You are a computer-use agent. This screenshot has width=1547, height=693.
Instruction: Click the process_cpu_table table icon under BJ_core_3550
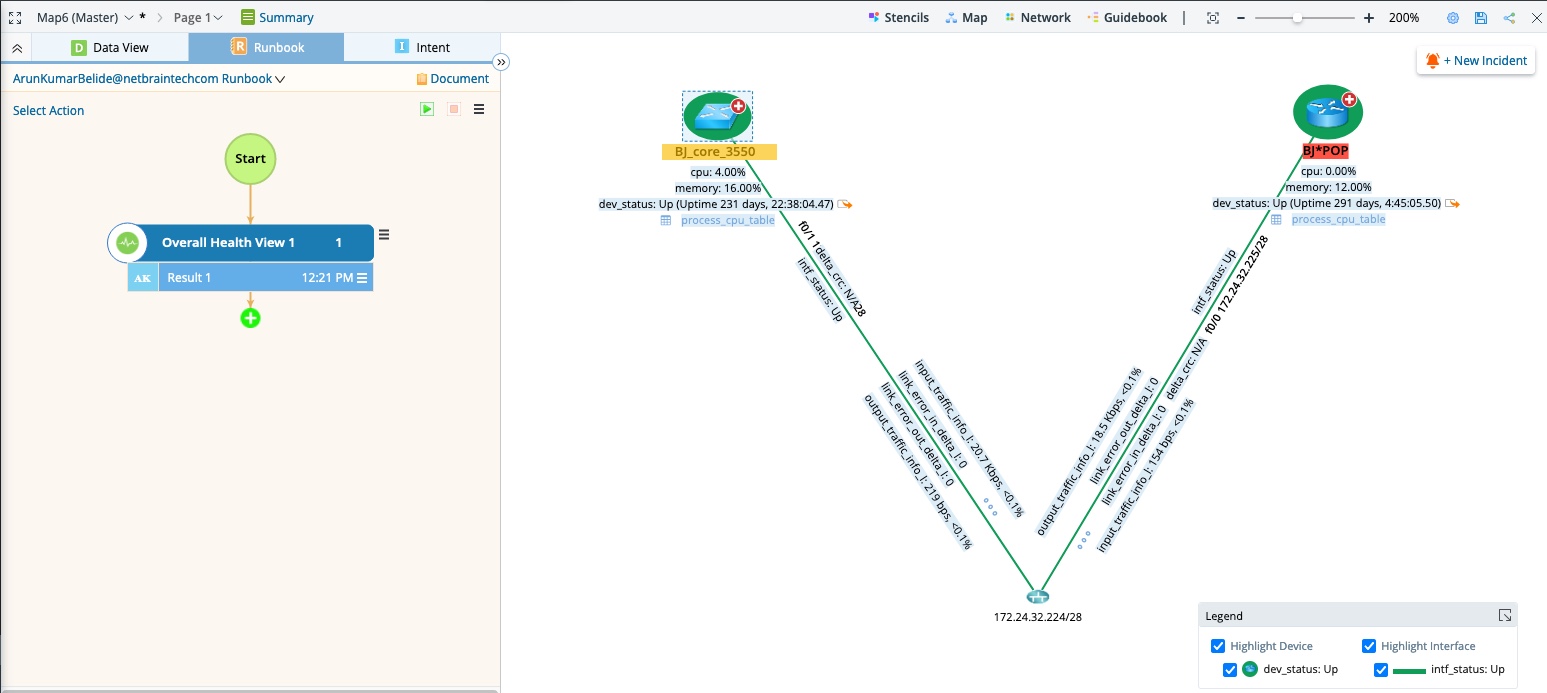tap(664, 220)
